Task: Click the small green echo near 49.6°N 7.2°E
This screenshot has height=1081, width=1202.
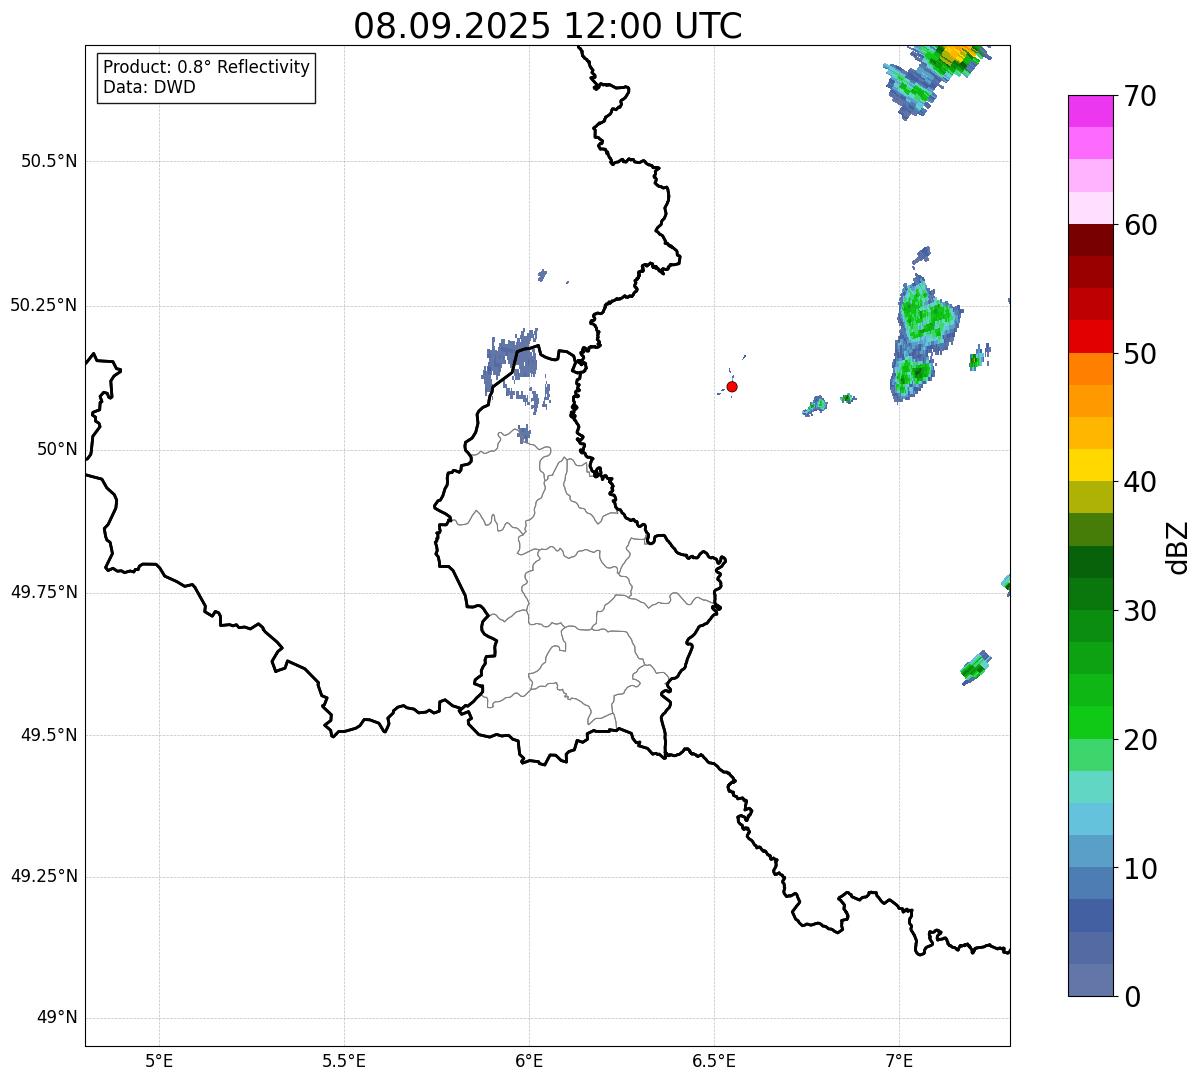Action: pyautogui.click(x=974, y=667)
